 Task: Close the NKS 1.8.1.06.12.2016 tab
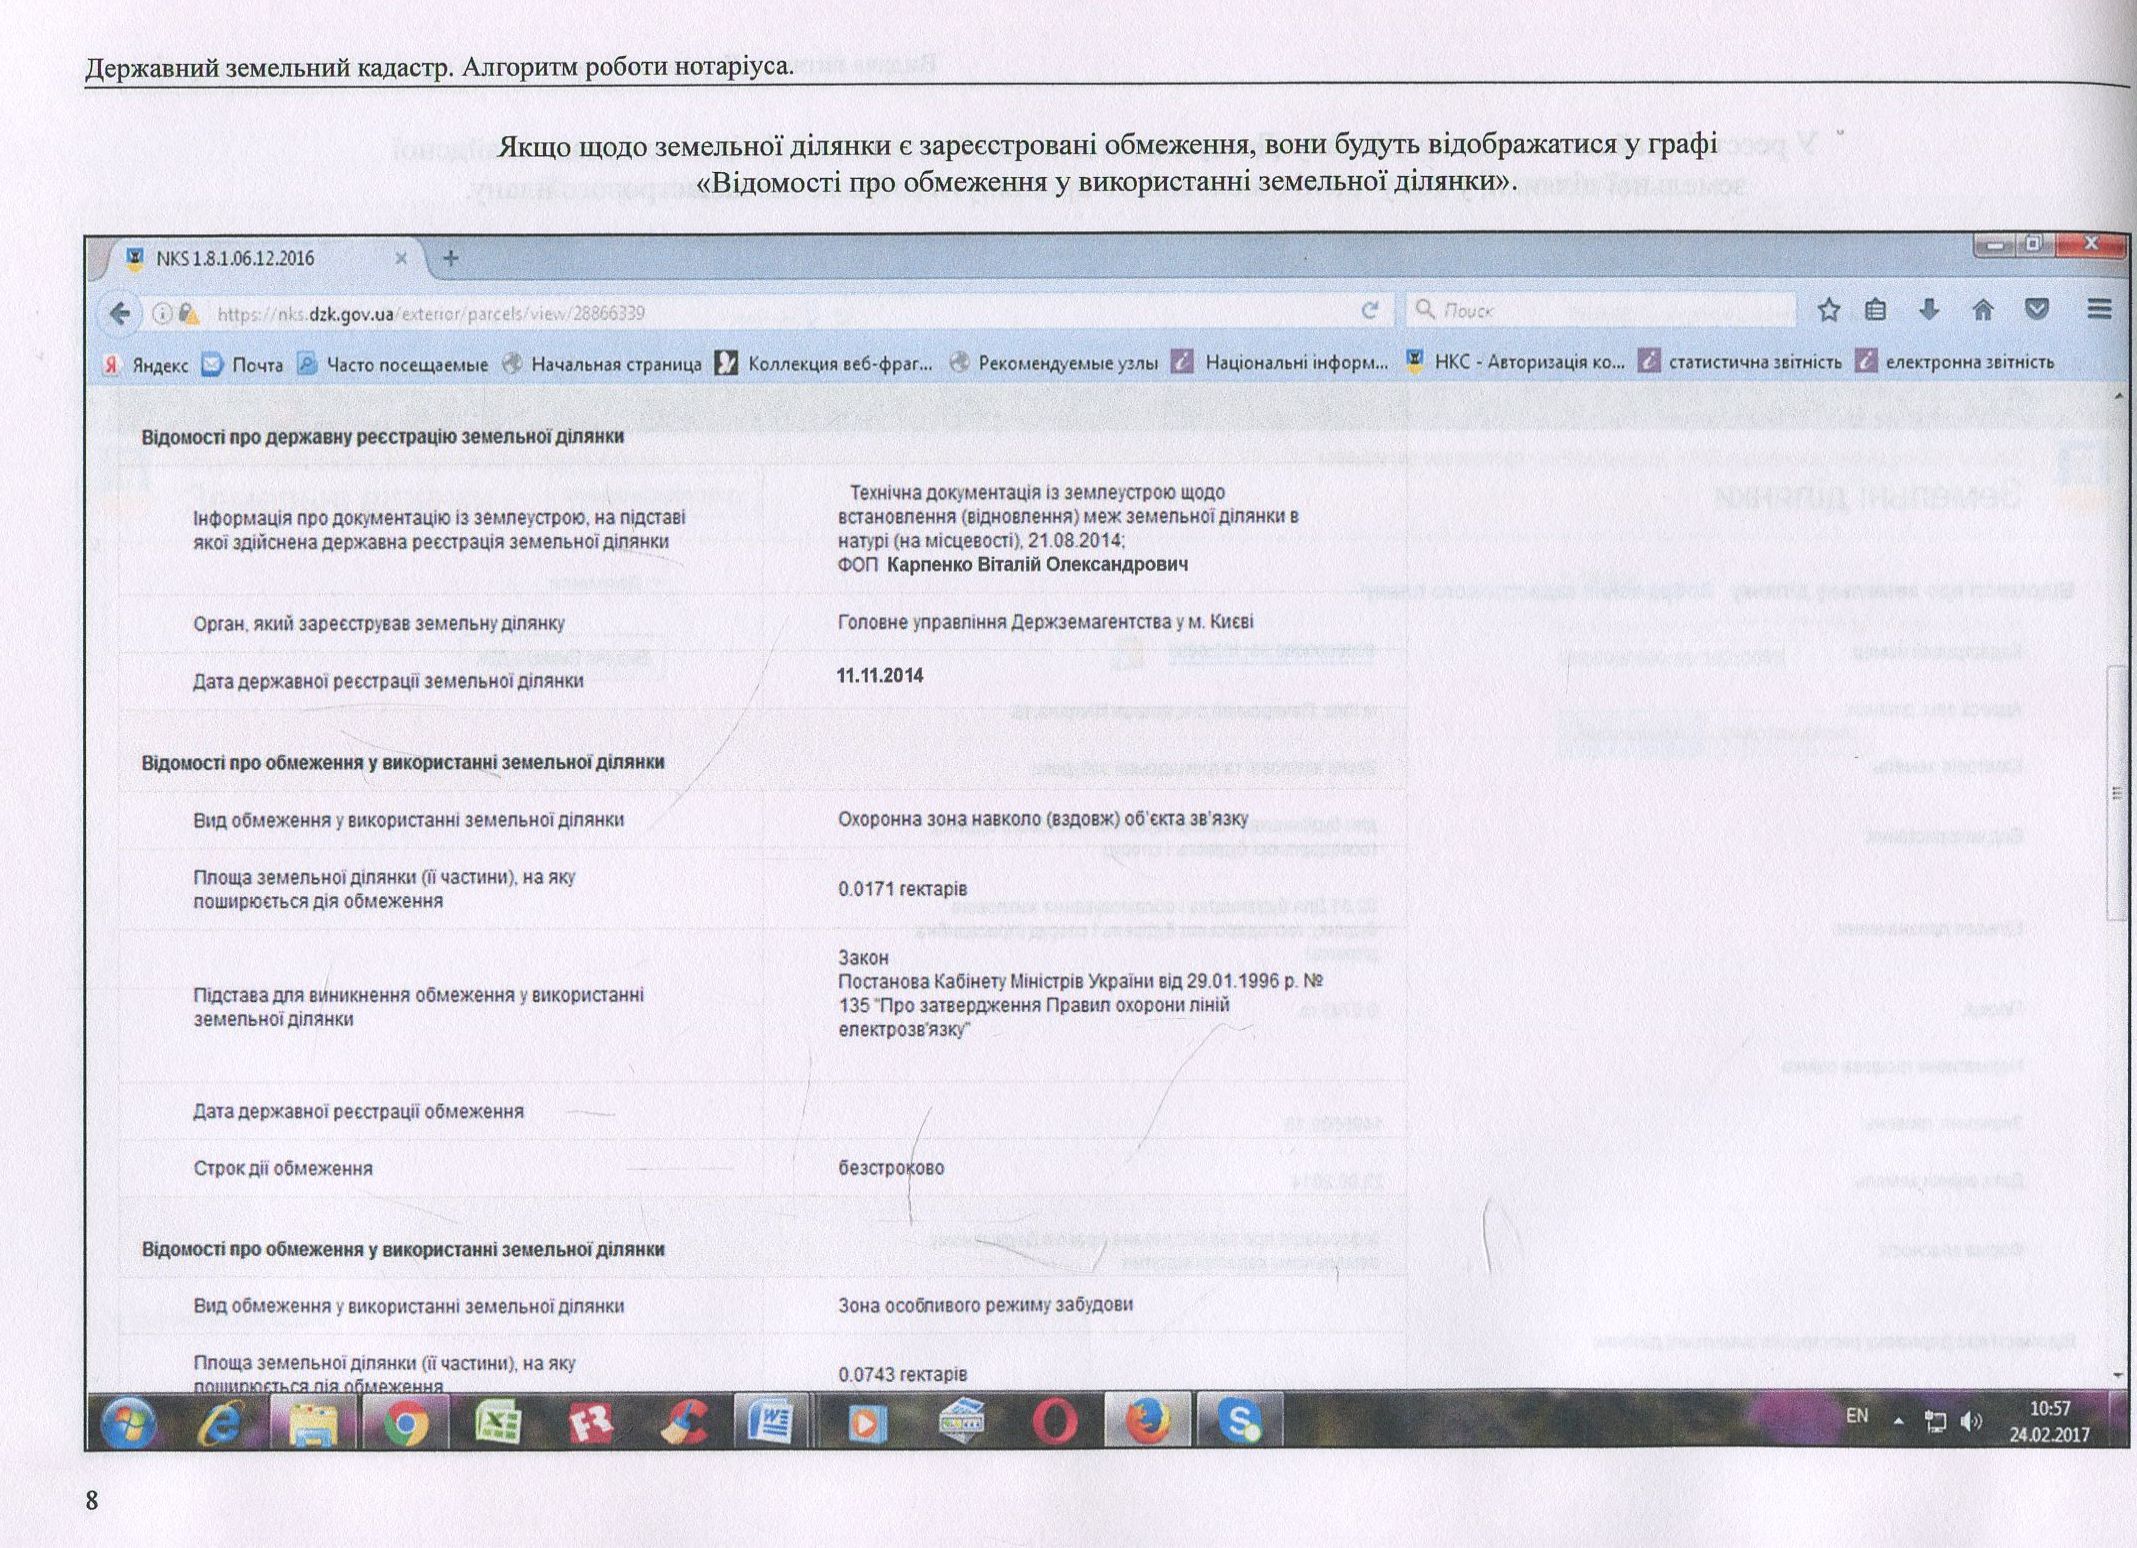click(x=400, y=258)
